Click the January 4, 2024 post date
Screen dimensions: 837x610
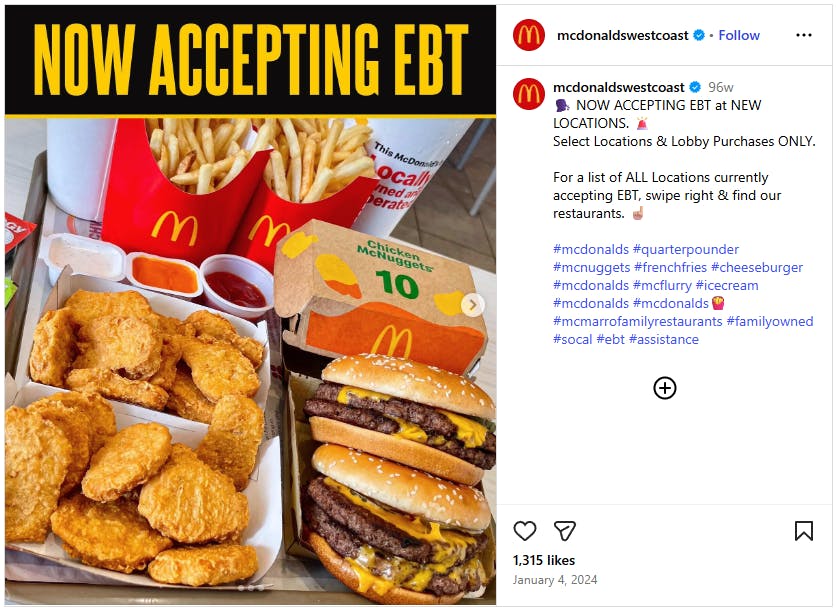coord(555,580)
